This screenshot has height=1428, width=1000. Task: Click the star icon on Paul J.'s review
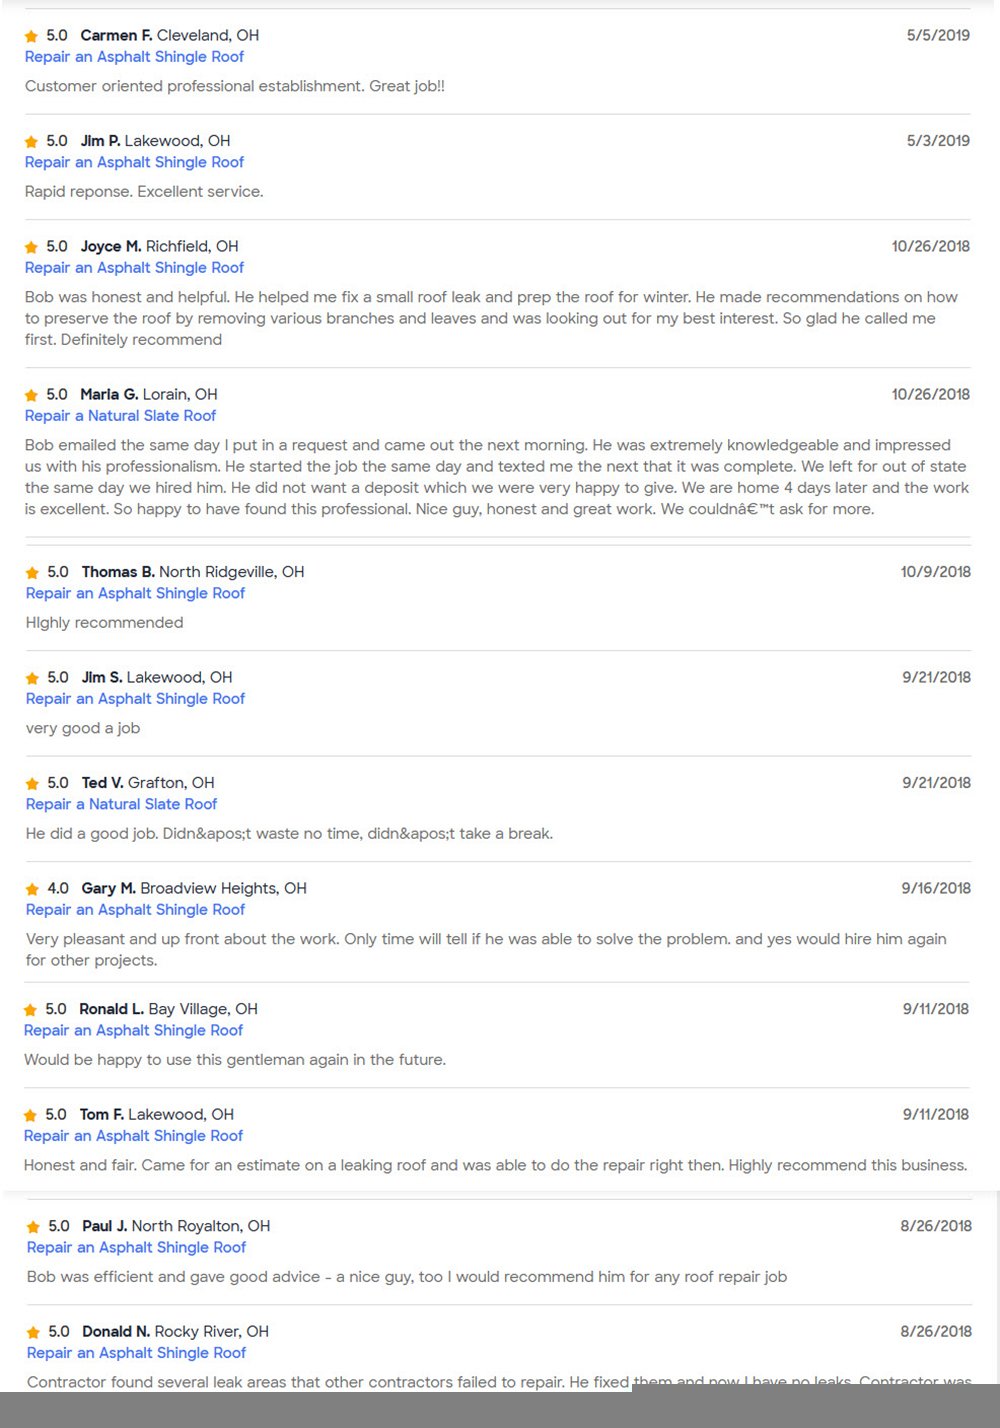pyautogui.click(x=33, y=1227)
